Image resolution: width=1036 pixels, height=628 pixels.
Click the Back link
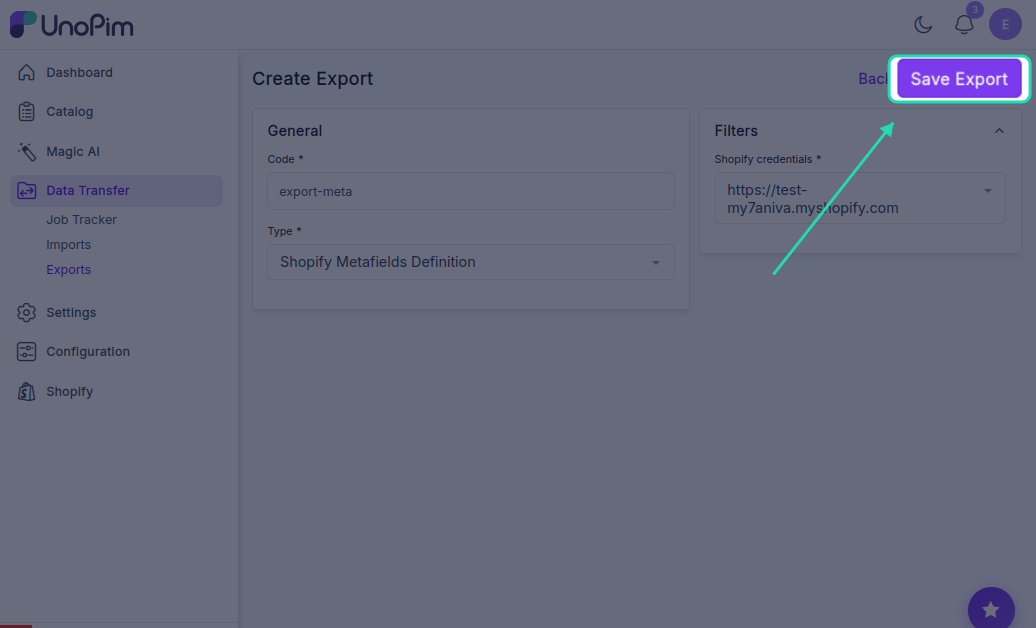click(x=873, y=79)
